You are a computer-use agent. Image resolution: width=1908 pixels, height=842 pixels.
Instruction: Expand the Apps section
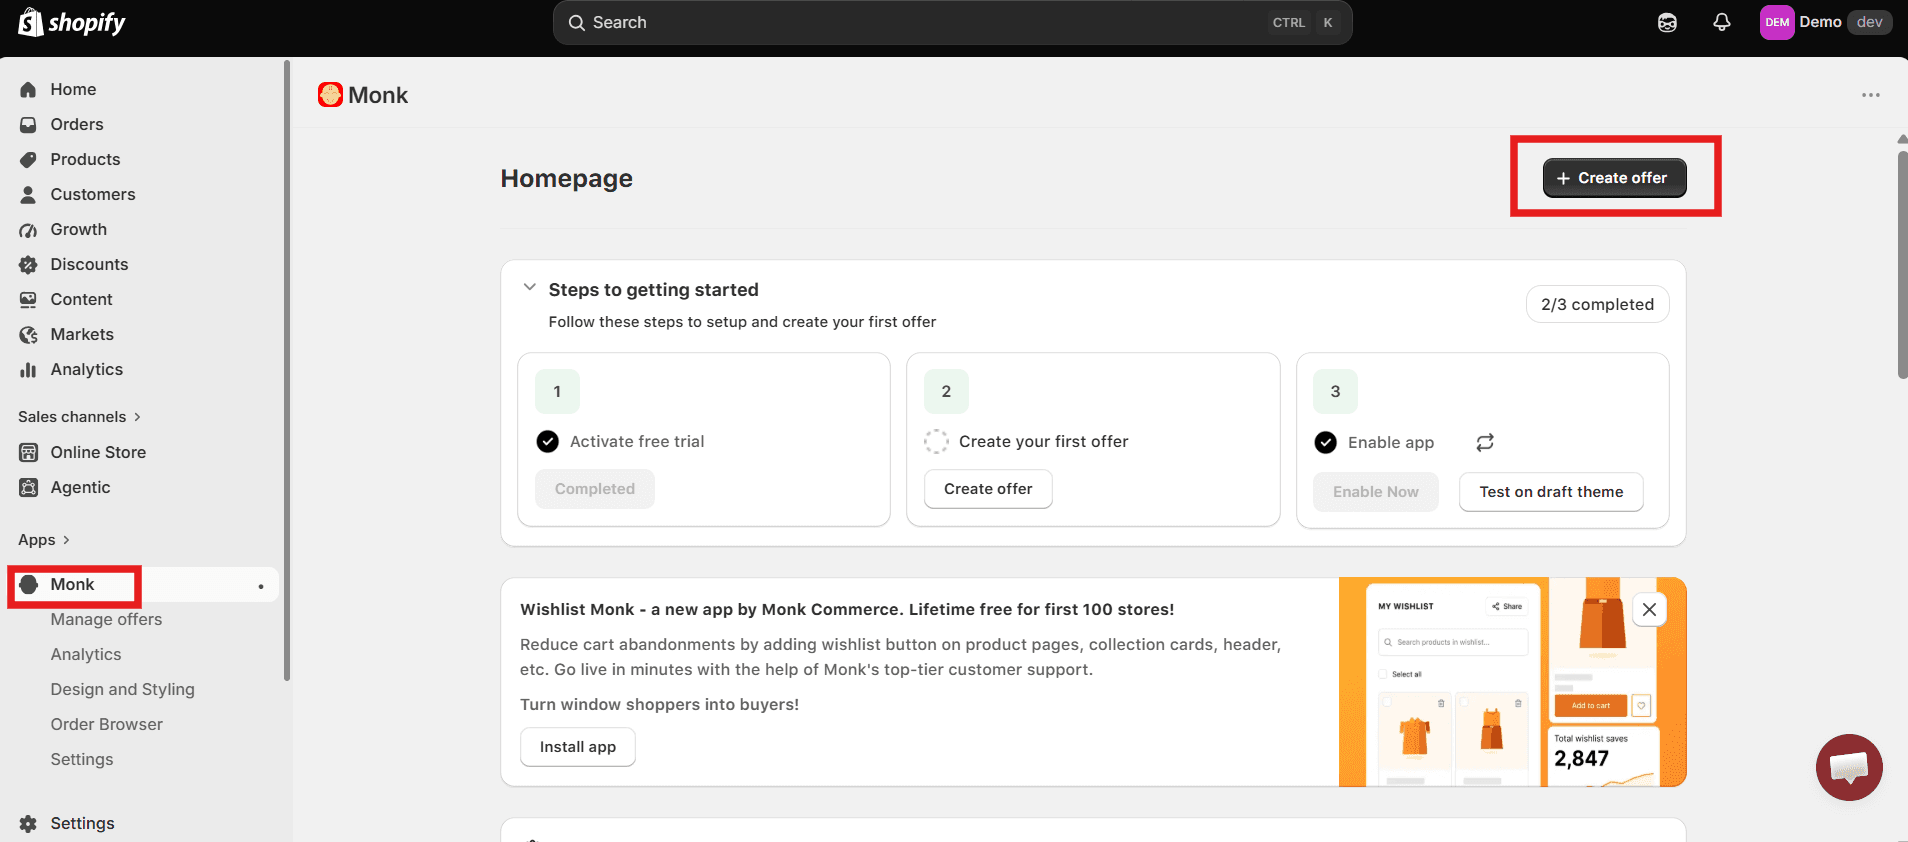[44, 539]
